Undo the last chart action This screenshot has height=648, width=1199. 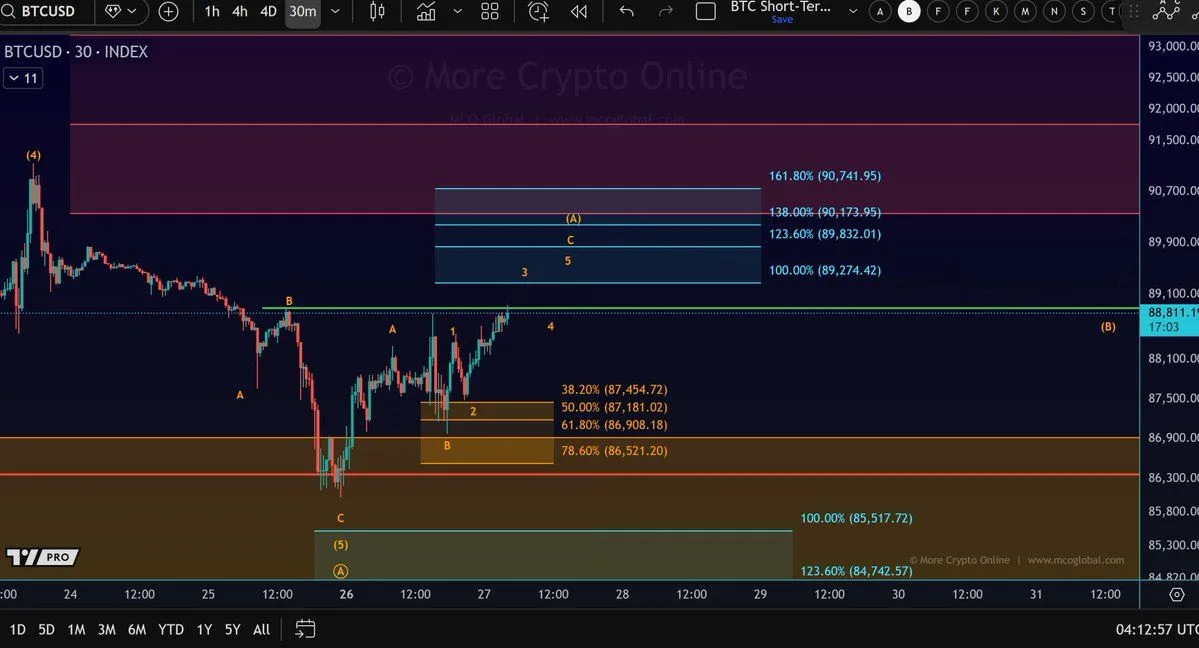pyautogui.click(x=627, y=12)
